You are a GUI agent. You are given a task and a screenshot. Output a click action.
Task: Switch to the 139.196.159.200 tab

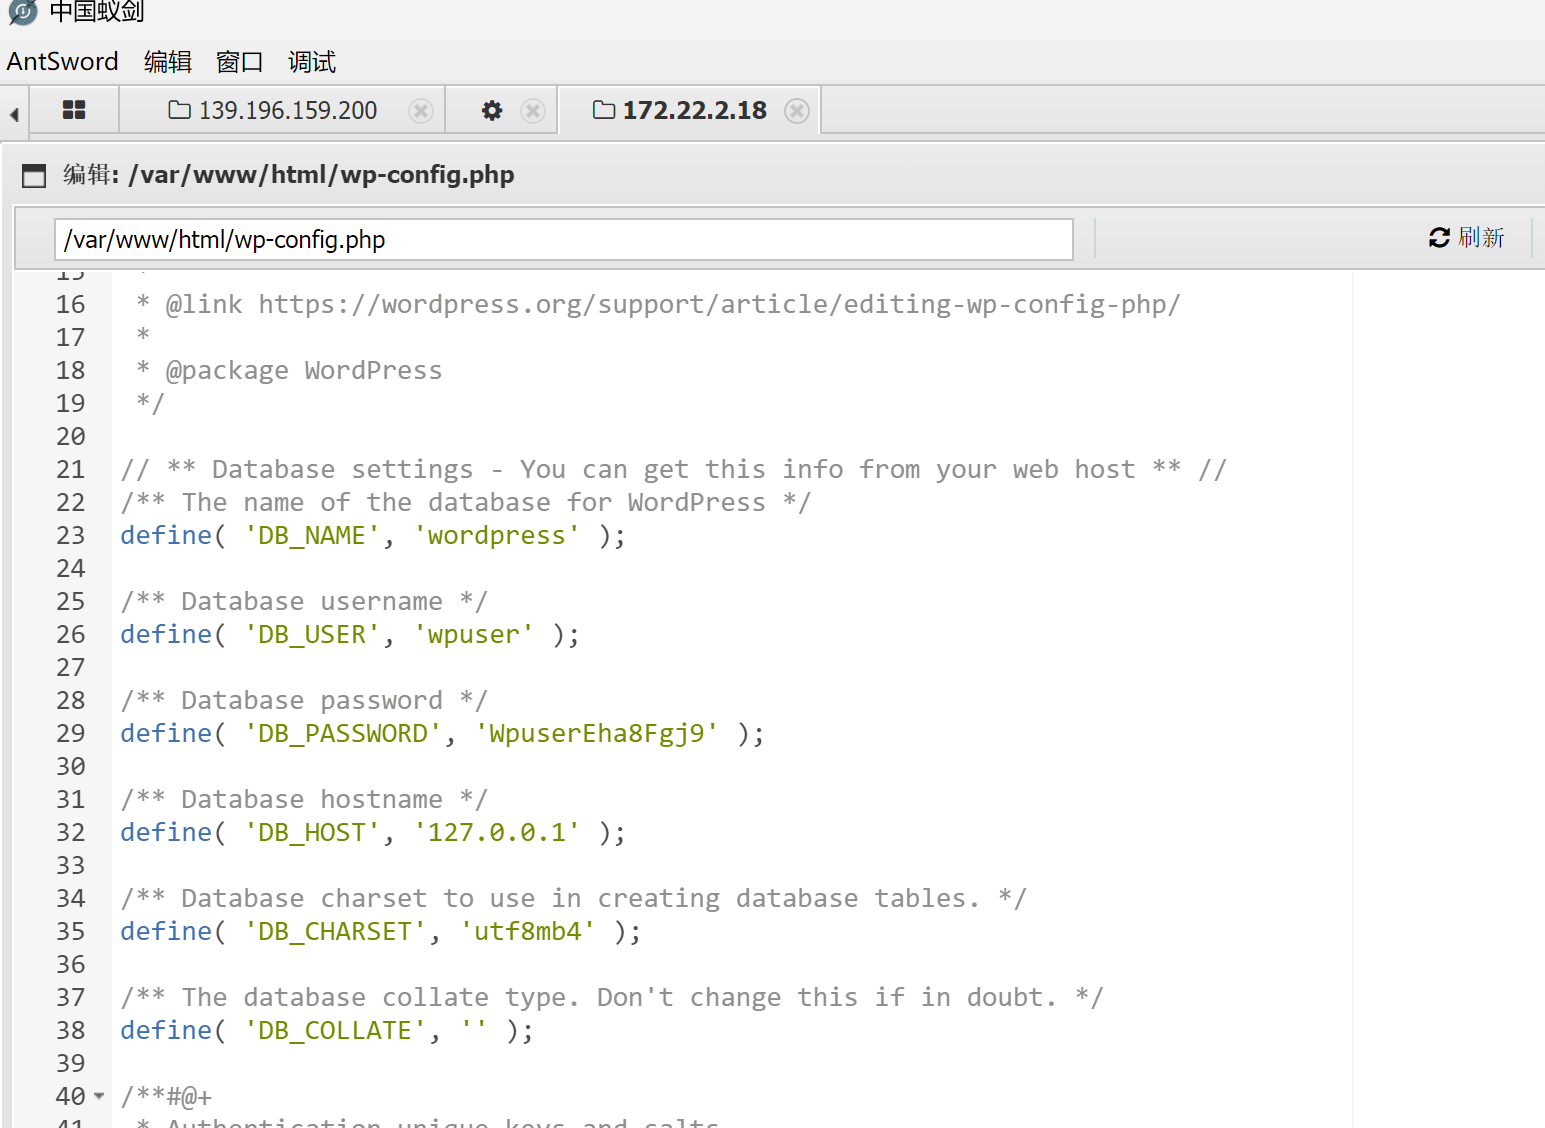pyautogui.click(x=287, y=111)
